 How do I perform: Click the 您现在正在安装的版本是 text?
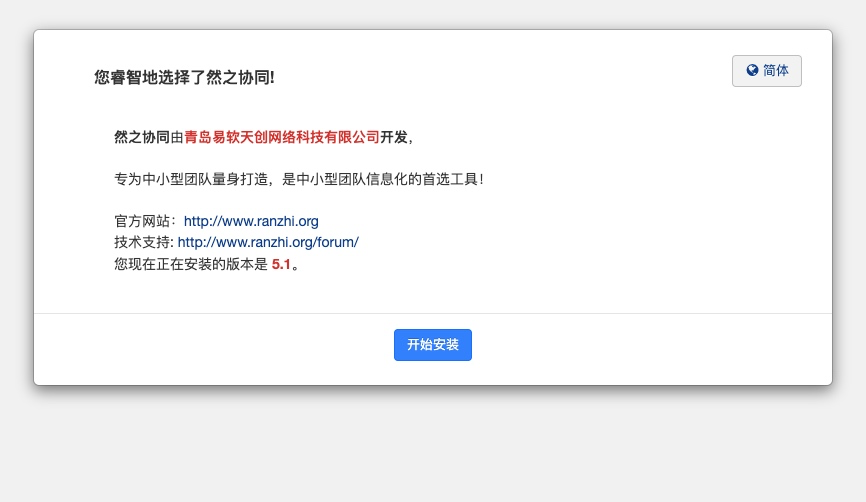(191, 264)
